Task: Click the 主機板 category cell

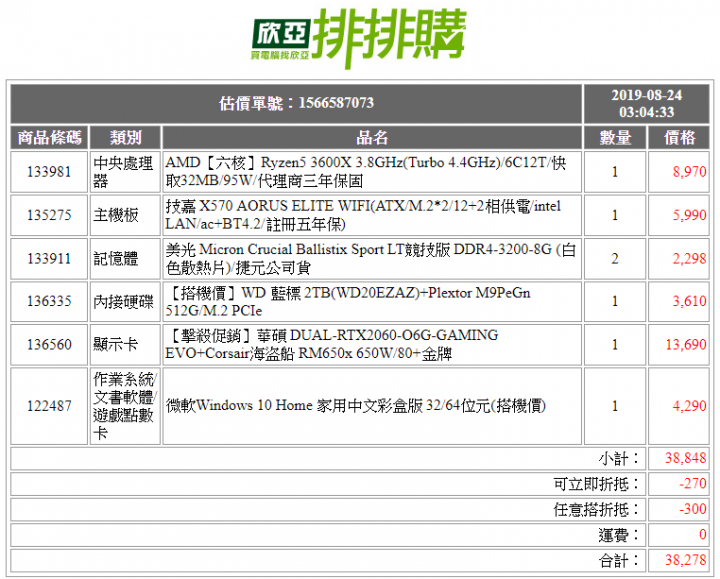Action: 125,215
